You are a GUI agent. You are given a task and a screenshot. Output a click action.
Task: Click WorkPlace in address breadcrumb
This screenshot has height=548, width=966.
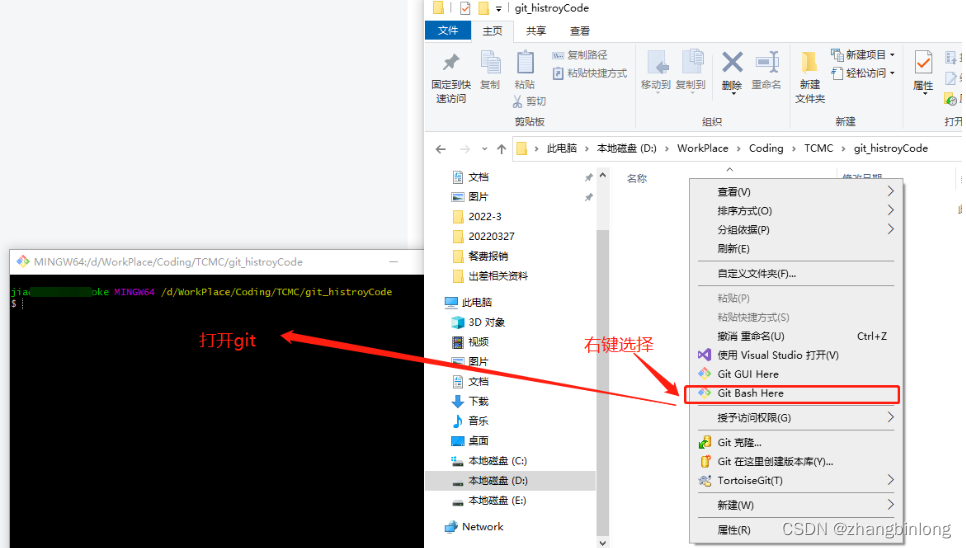(702, 148)
